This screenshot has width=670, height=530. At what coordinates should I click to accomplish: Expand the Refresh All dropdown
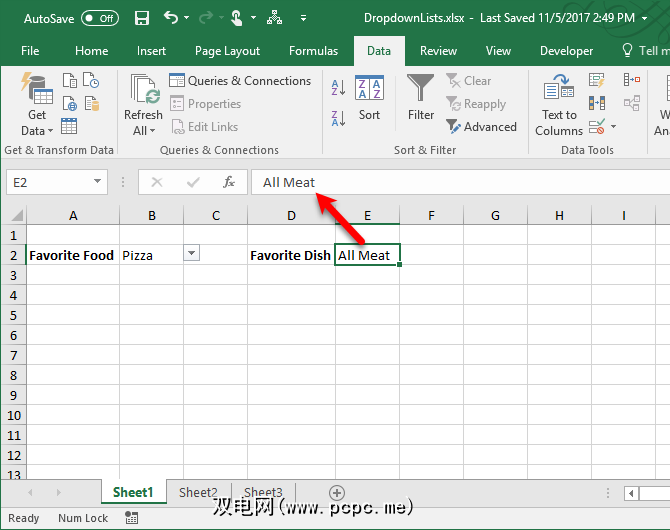tap(143, 130)
